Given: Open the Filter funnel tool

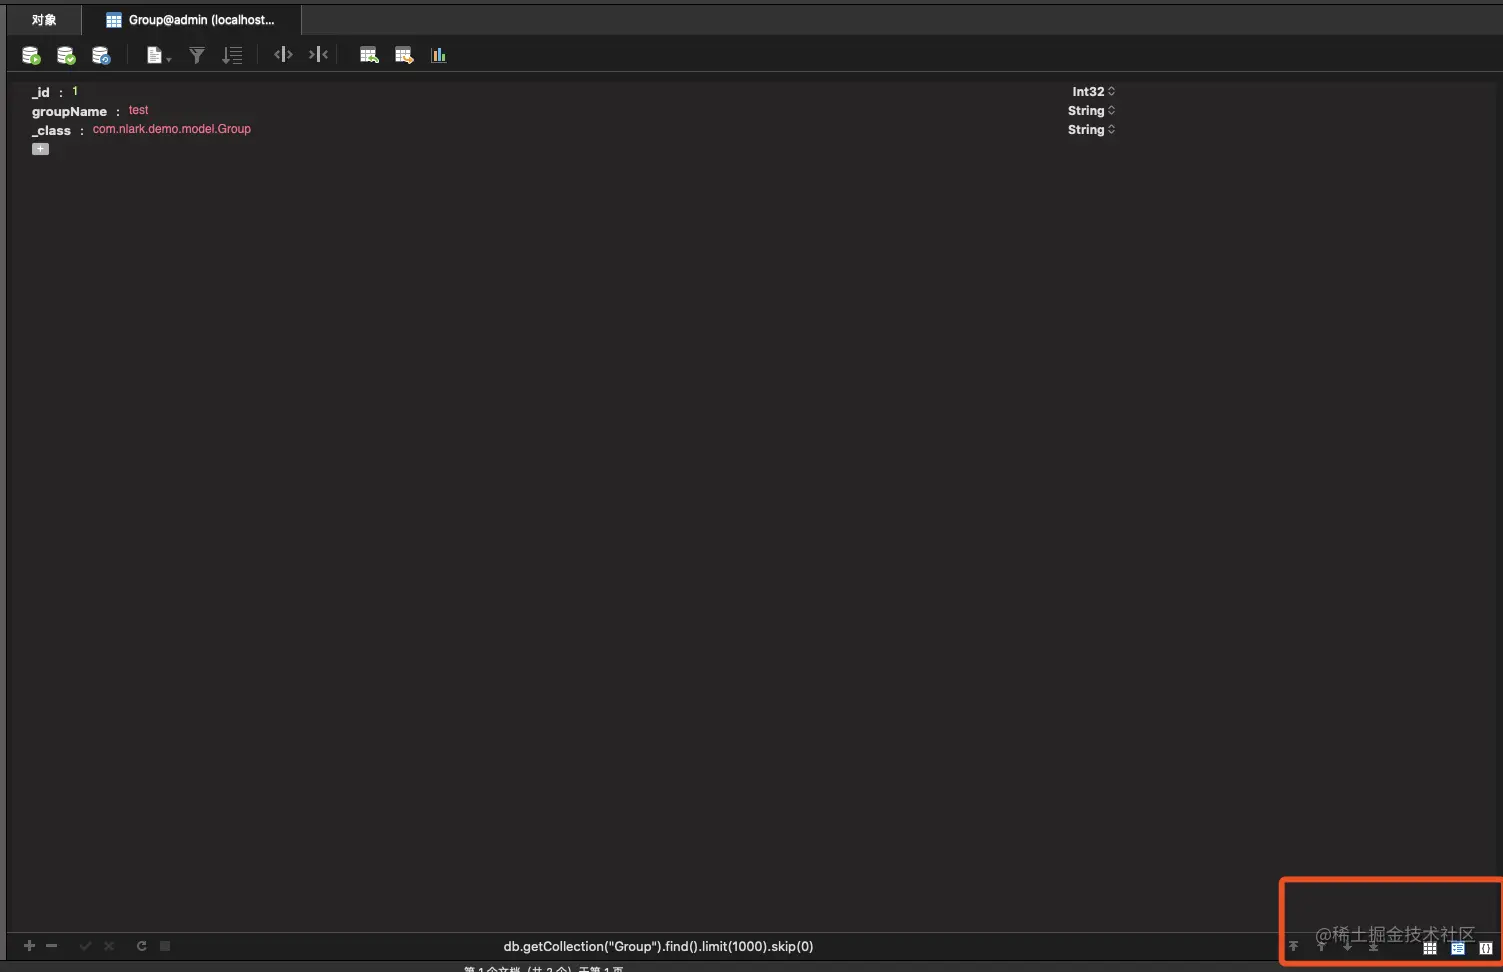Looking at the screenshot, I should coord(197,55).
